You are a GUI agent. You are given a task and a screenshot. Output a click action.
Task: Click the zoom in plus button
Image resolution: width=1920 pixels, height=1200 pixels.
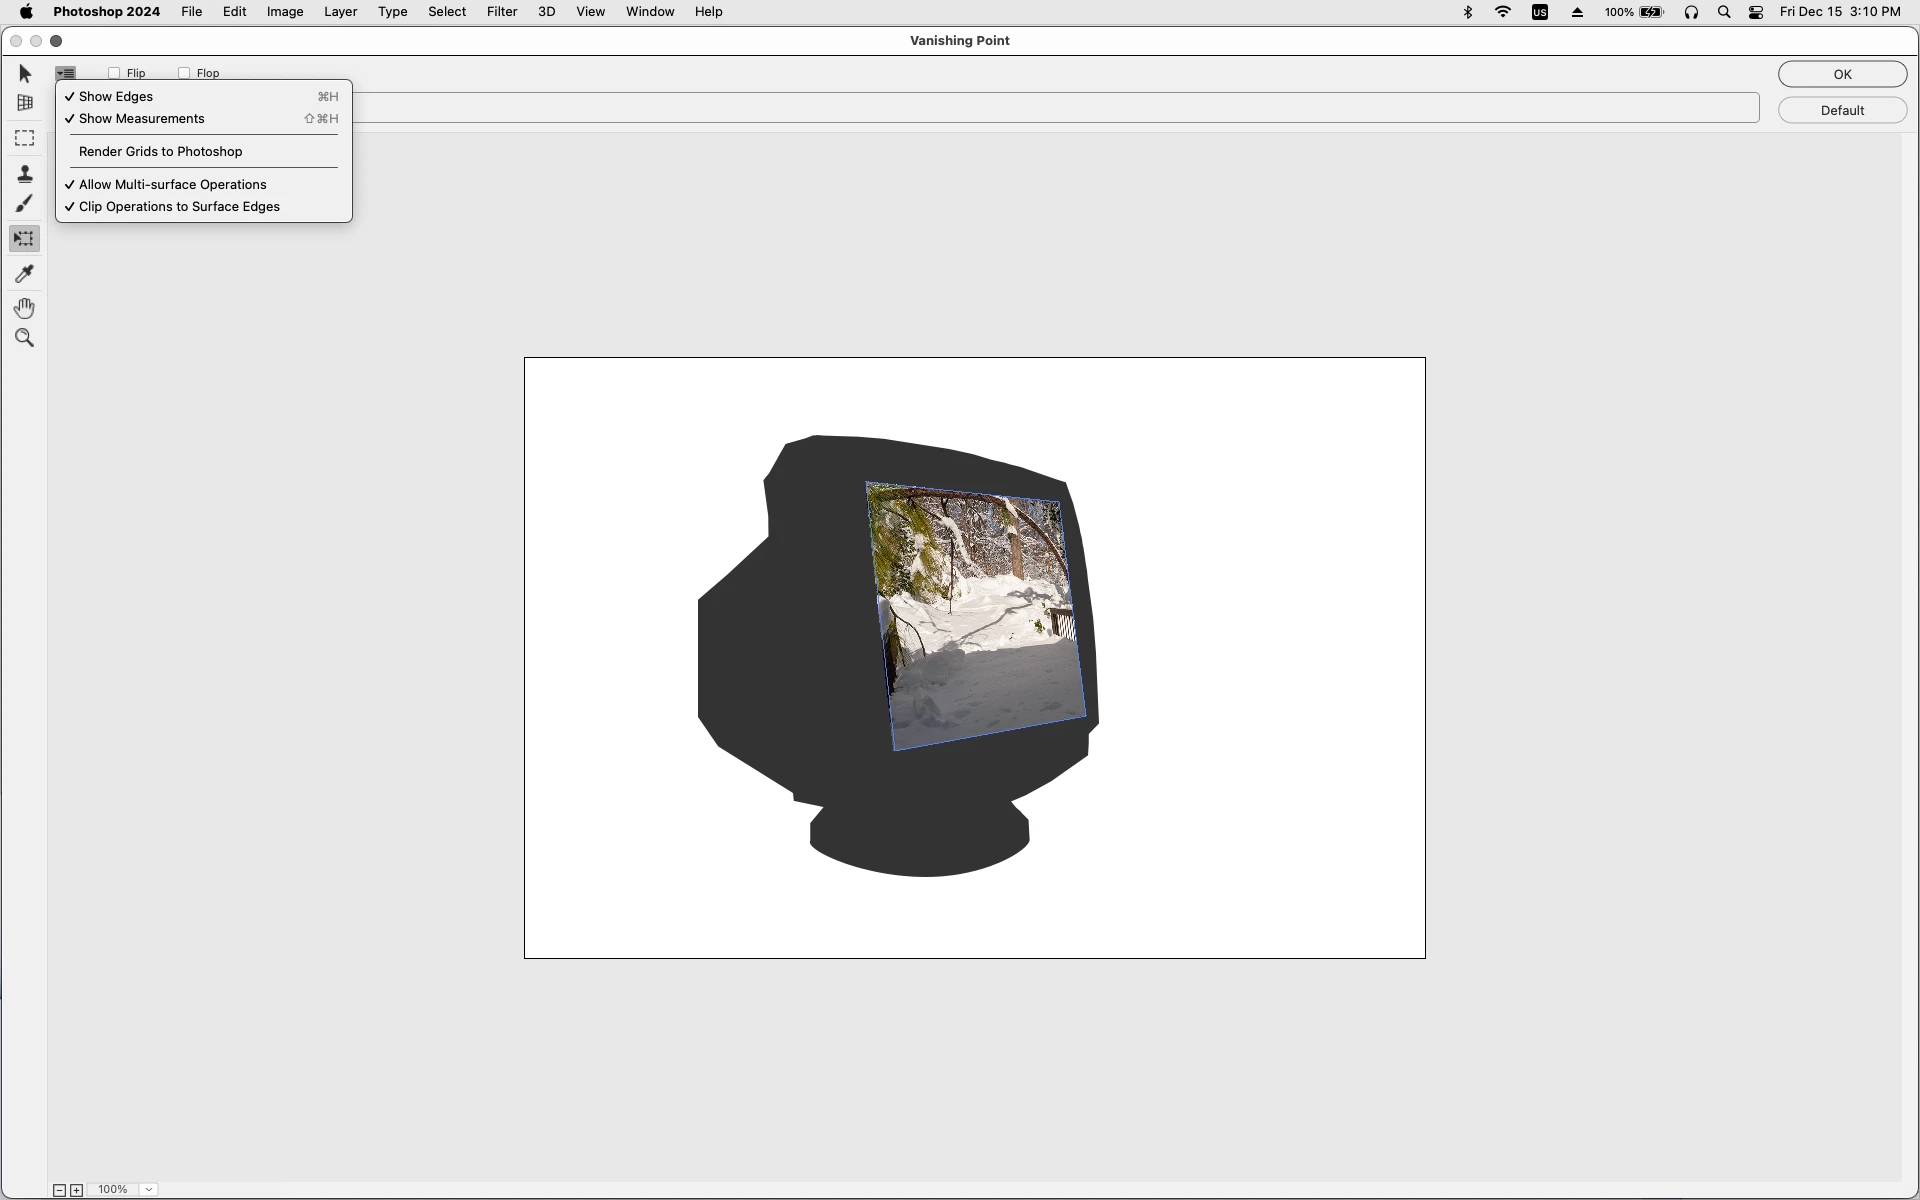(76, 1190)
